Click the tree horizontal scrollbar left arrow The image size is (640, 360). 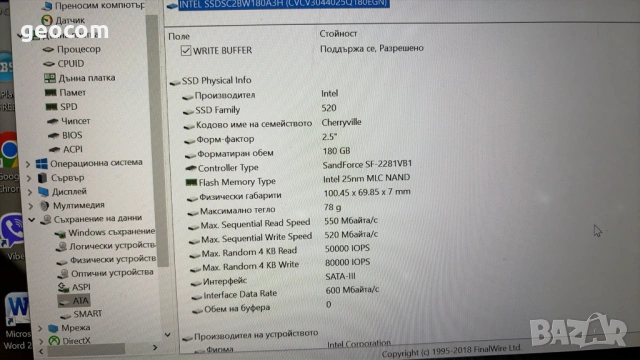pyautogui.click(x=41, y=351)
